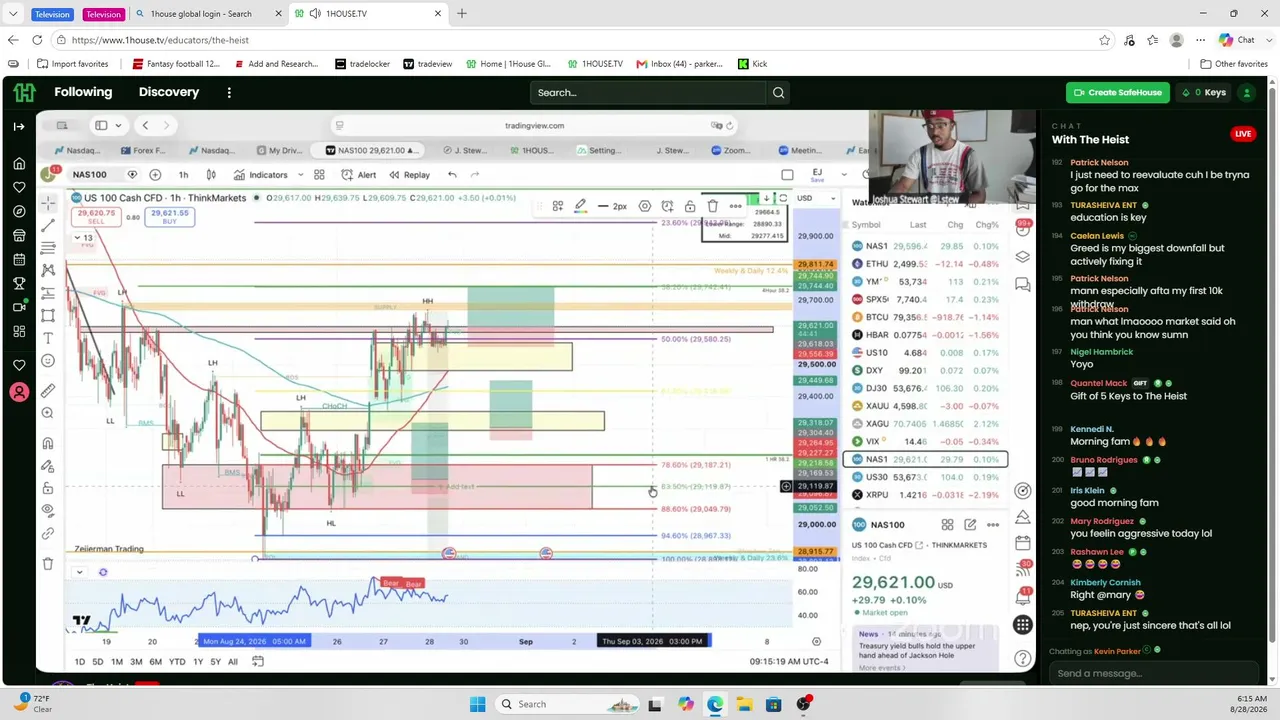
Task: Open the 1h timeframe interval selector
Action: (x=183, y=175)
